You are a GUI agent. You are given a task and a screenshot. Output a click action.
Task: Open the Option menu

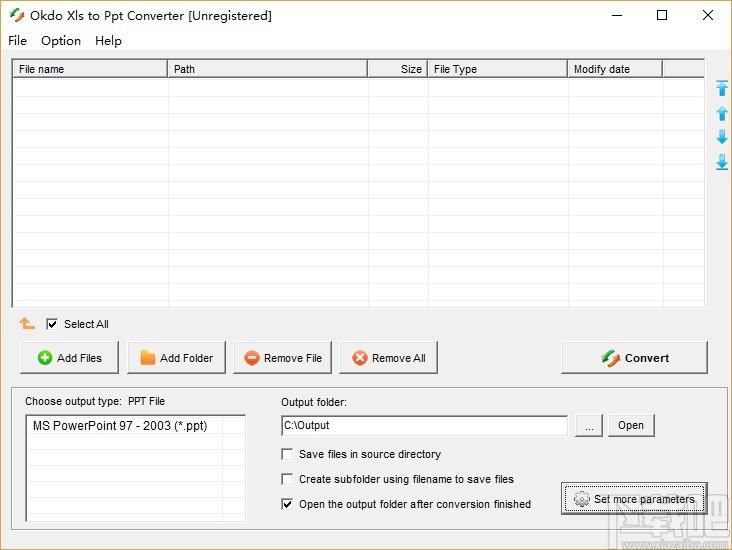click(x=61, y=41)
